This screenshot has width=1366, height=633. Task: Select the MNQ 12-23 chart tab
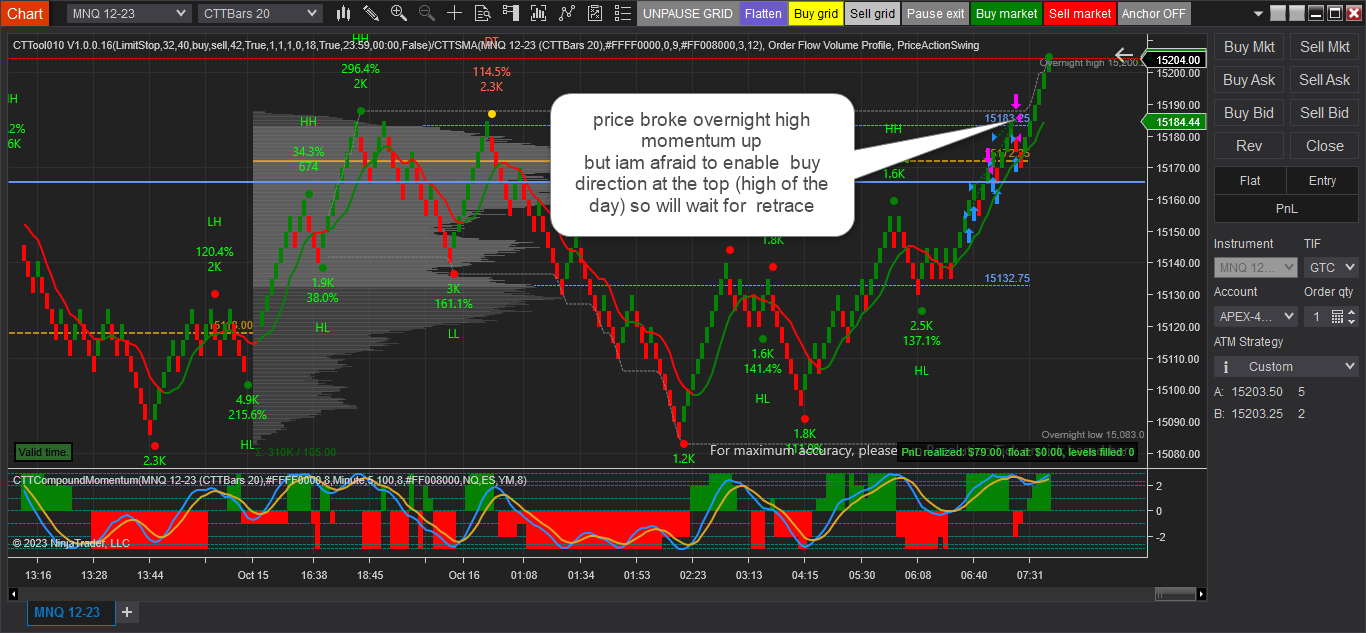tap(67, 612)
